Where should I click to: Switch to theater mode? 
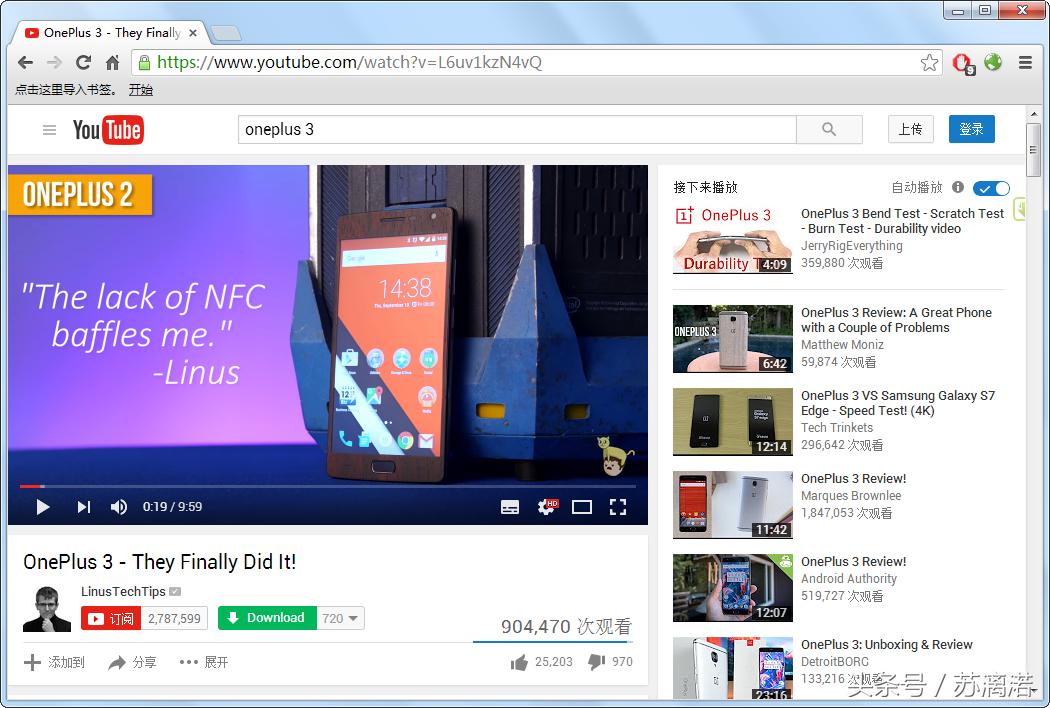[x=582, y=507]
